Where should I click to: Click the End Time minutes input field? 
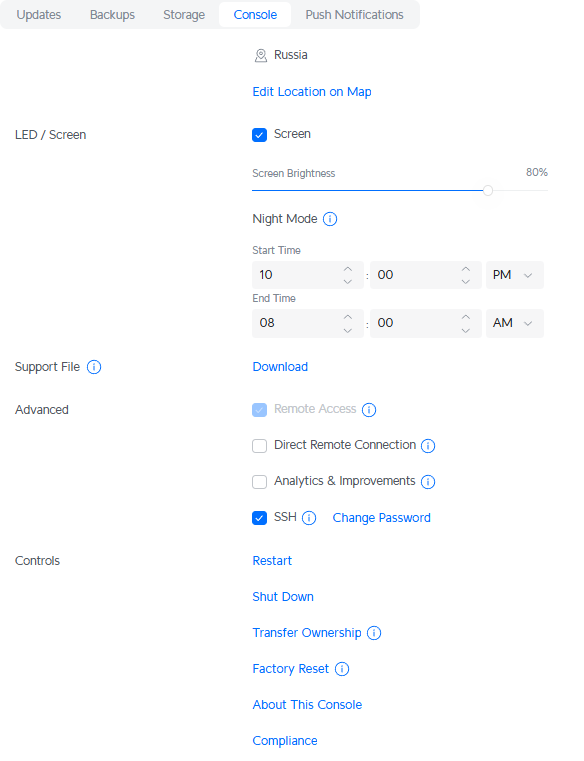click(x=426, y=323)
